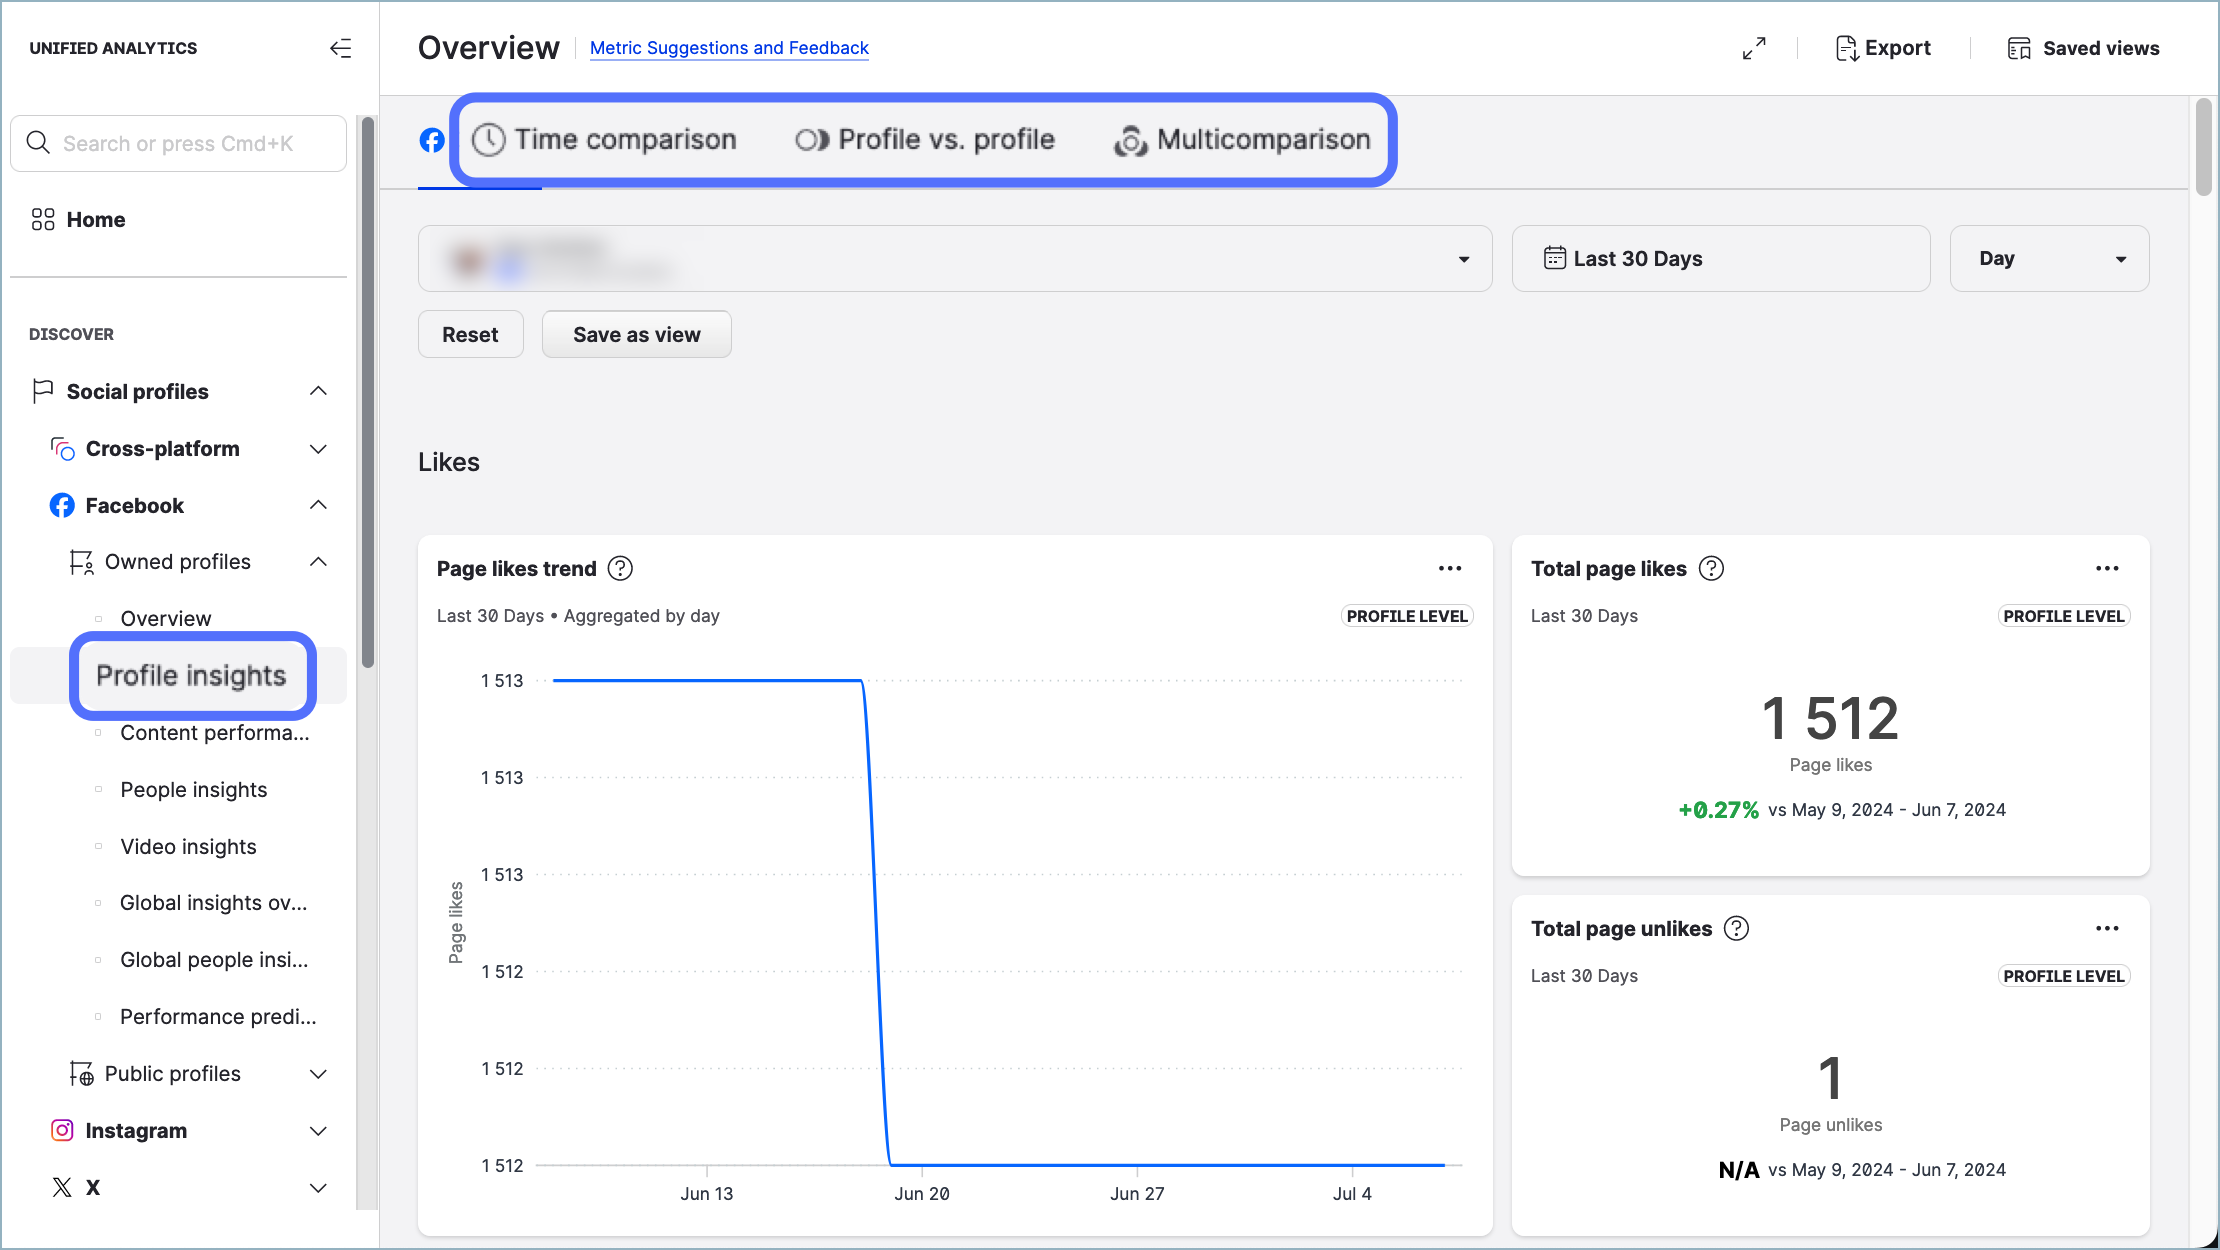The width and height of the screenshot is (2220, 1250).
Task: Open Total page unlikes help icon
Action: 1737,928
